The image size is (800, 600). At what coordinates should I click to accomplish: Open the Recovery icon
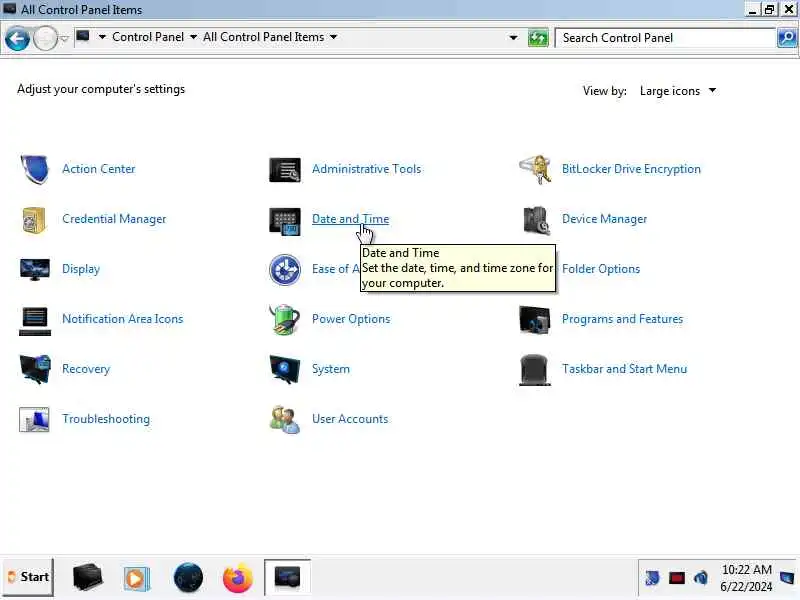35,369
